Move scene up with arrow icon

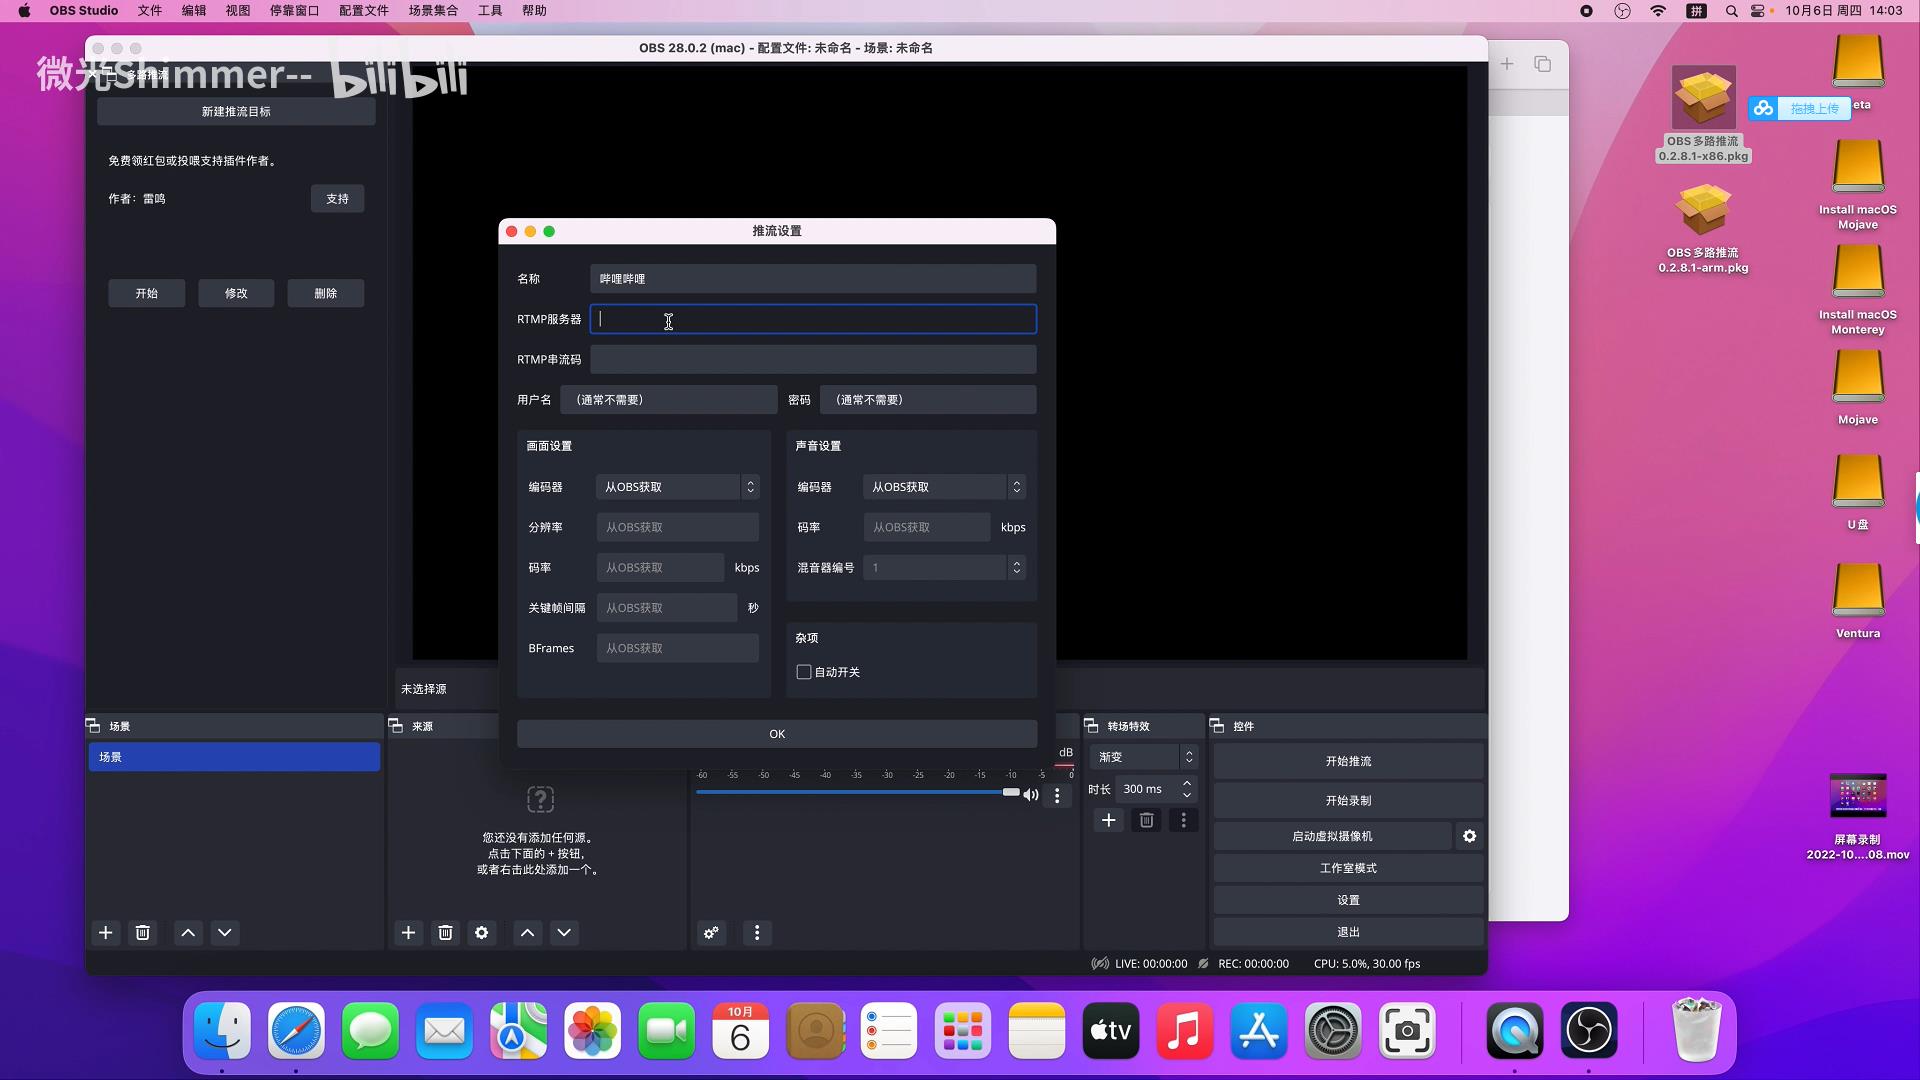tap(188, 932)
